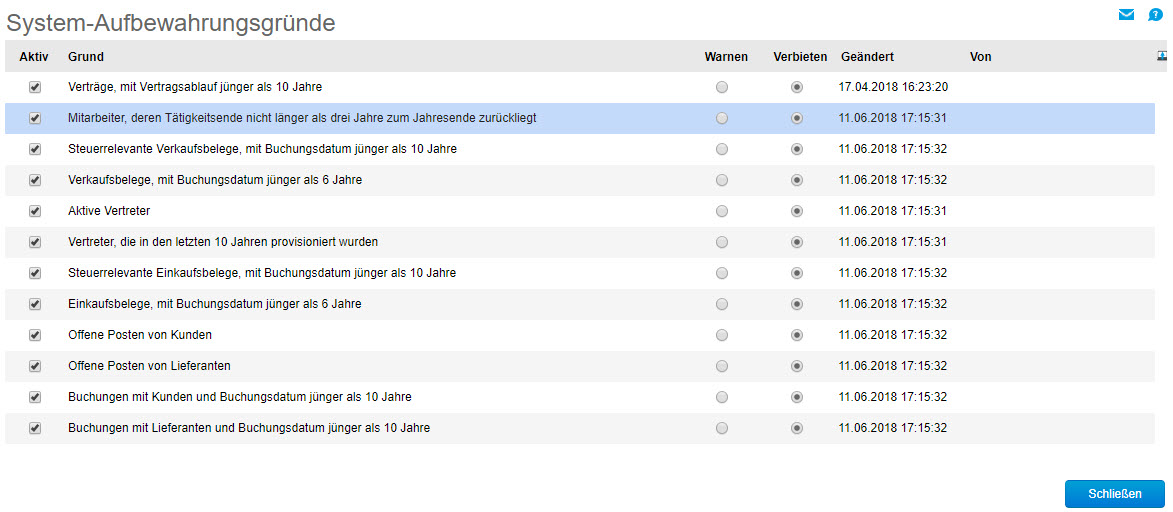The width and height of the screenshot is (1173, 512).
Task: Click the Von column header
Action: pos(980,57)
